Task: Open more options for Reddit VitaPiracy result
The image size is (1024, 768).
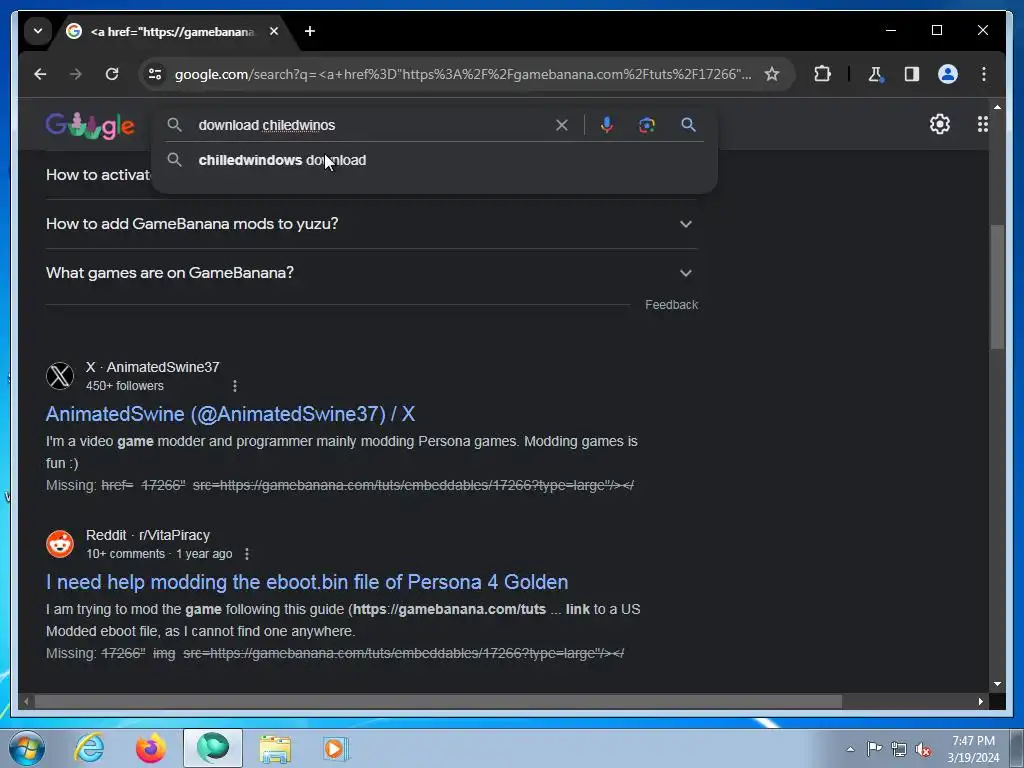Action: click(247, 554)
